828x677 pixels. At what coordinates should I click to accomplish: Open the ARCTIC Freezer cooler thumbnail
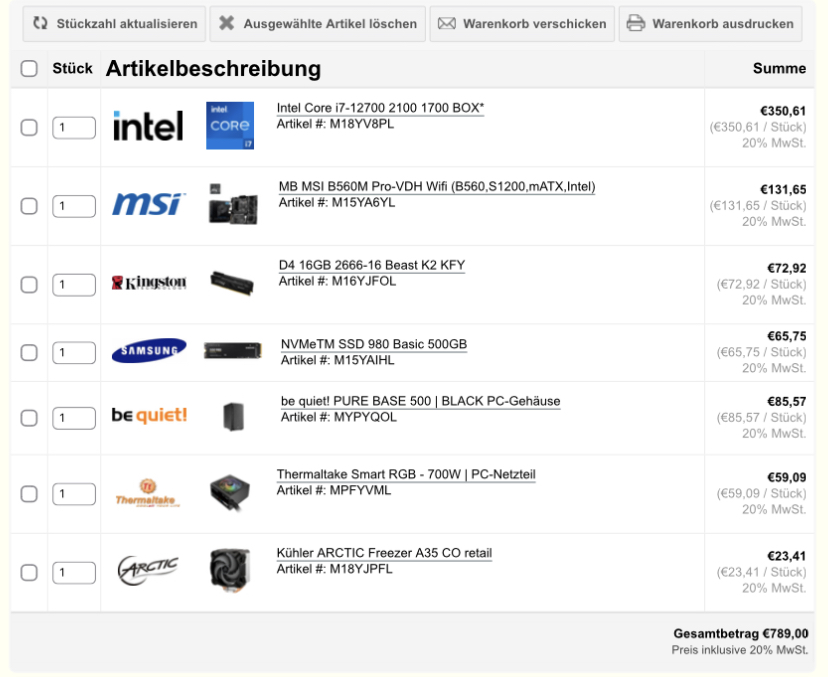(x=230, y=571)
